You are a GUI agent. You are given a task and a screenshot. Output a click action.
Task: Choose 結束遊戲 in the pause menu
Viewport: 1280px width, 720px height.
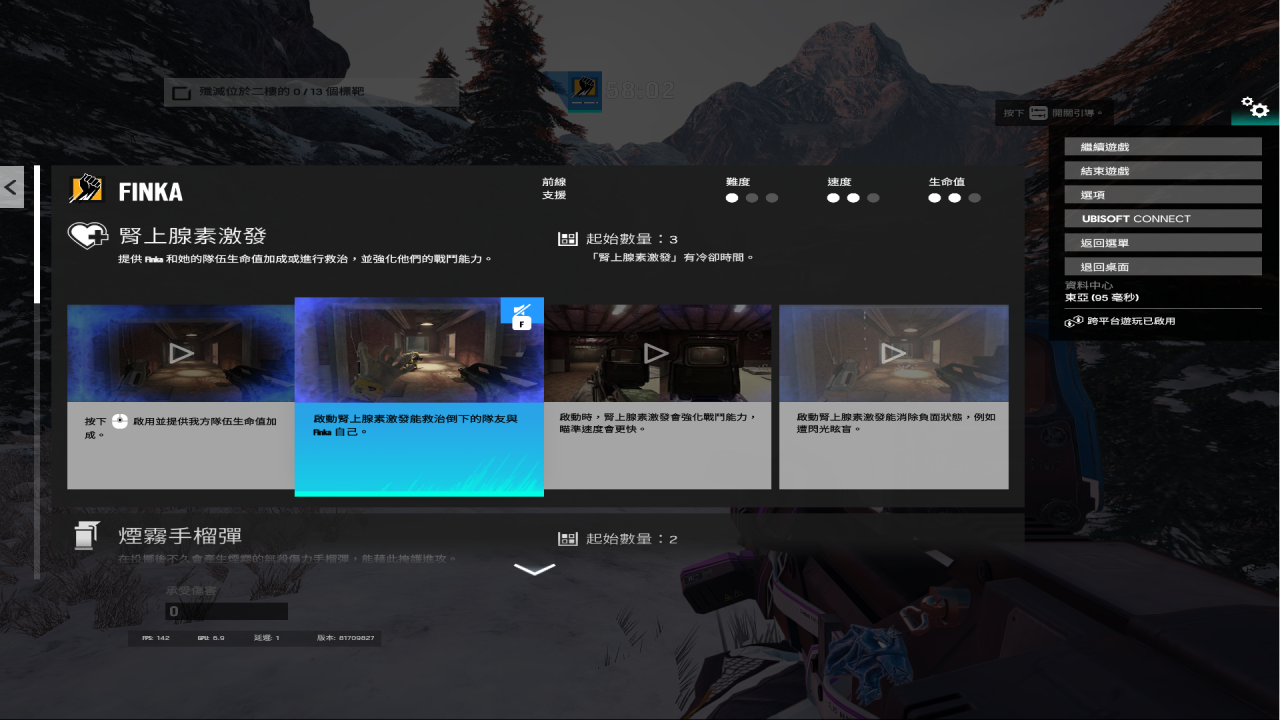tap(1163, 171)
